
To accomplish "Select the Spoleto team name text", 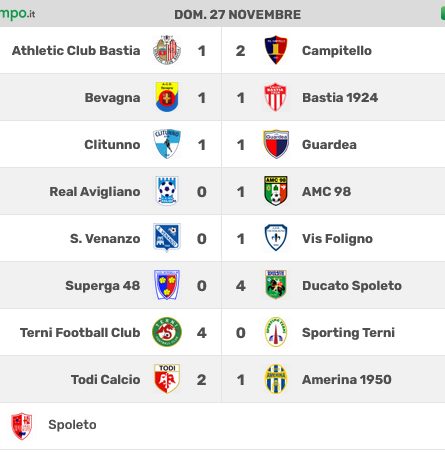I will [72, 425].
